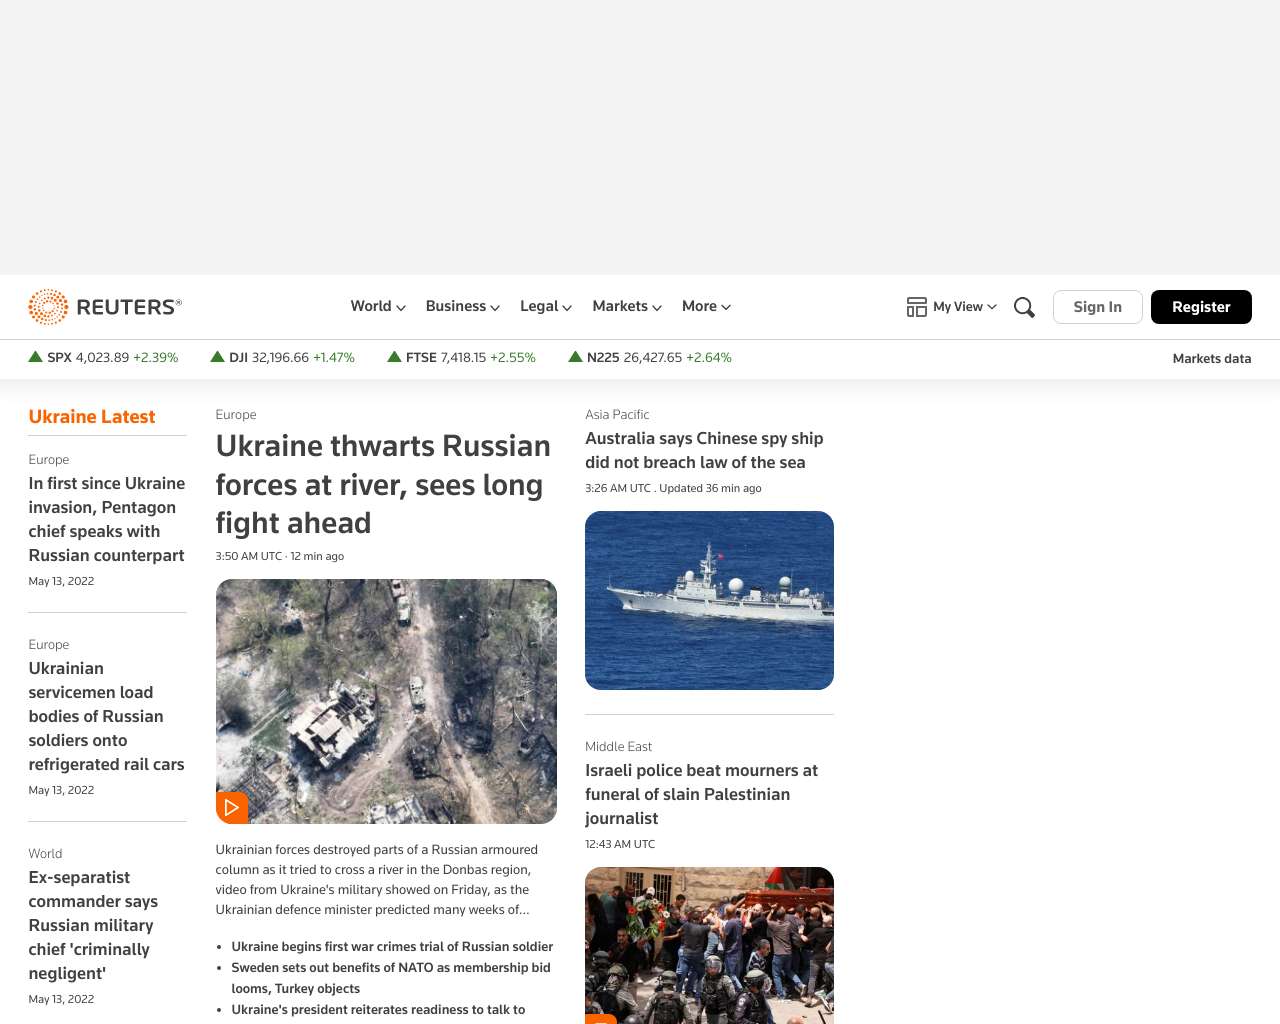Click the Asia Pacific category label
The image size is (1280, 1024).
pyautogui.click(x=617, y=414)
